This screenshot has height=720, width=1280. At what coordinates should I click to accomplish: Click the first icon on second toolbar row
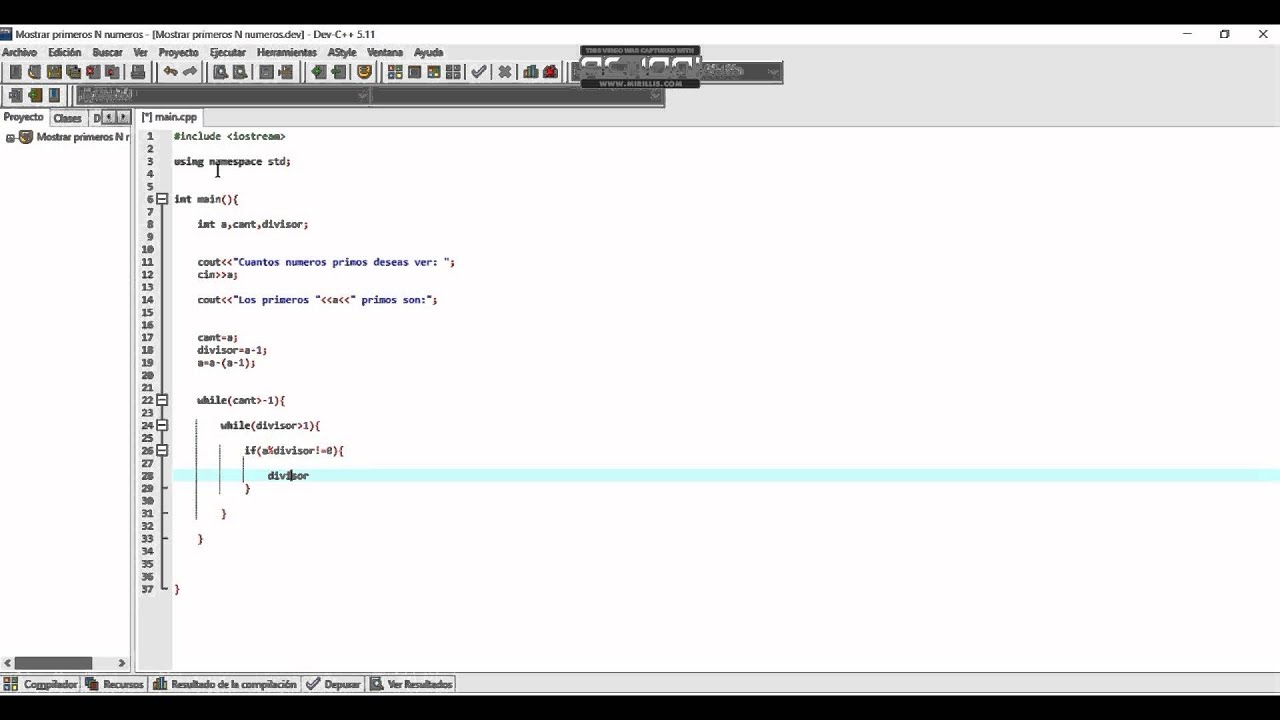15,95
